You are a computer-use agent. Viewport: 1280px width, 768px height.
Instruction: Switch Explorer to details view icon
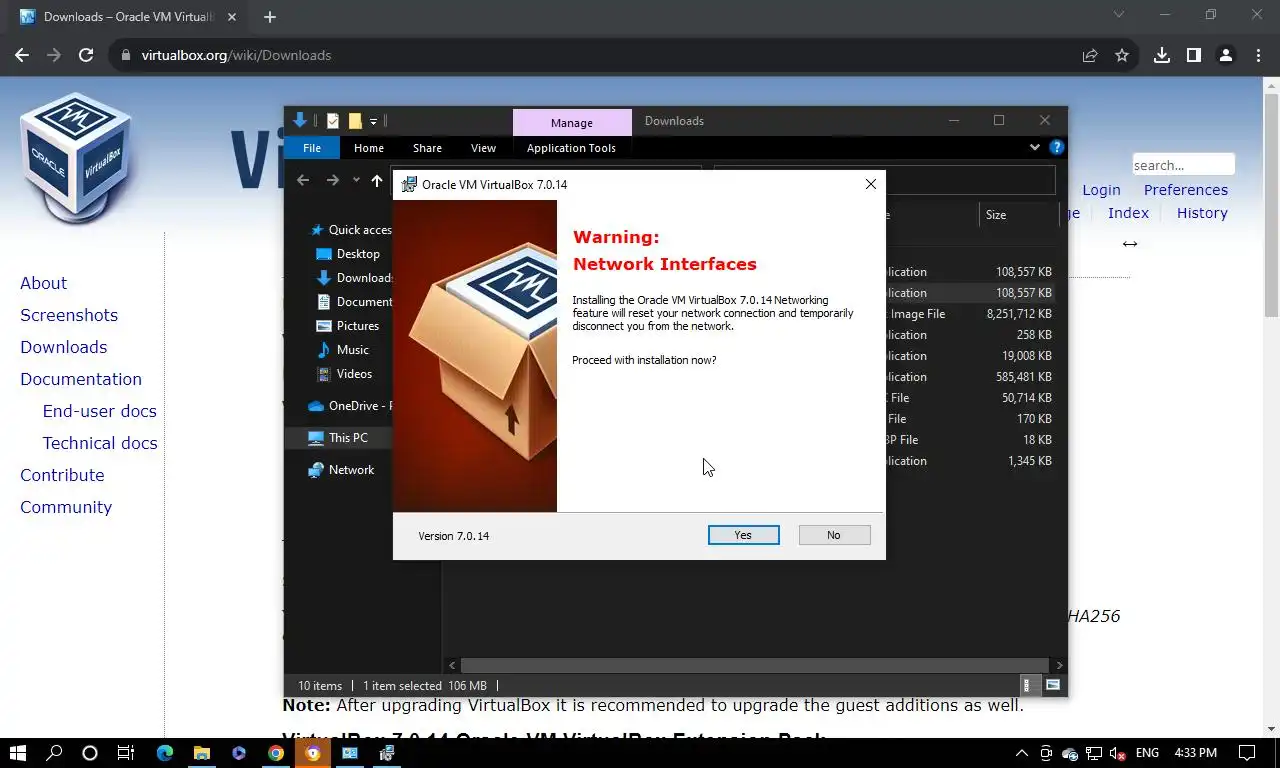(1027, 686)
